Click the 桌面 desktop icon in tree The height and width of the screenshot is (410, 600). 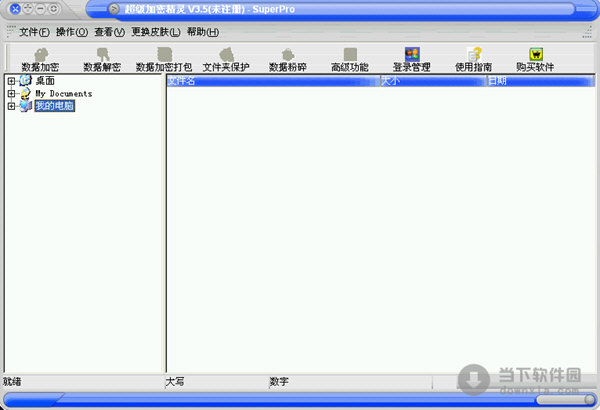pos(26,80)
